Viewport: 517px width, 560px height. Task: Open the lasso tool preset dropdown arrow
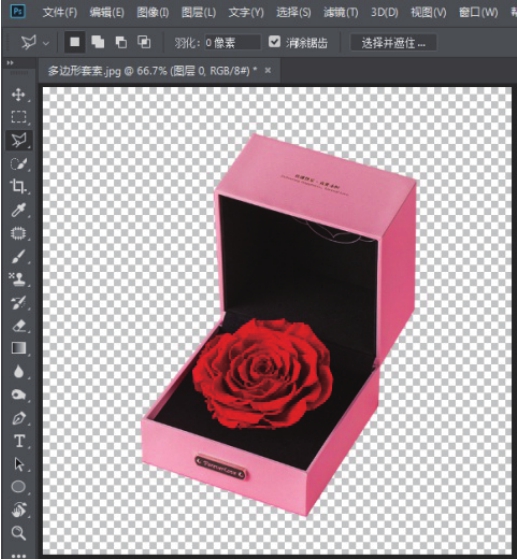click(46, 43)
